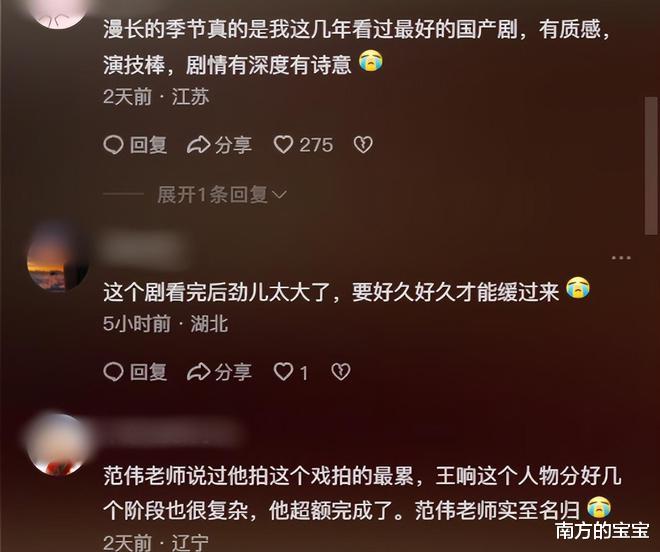The image size is (660, 552).
Task: Reply to the Hubei comment via bubble icon
Action: tap(113, 372)
